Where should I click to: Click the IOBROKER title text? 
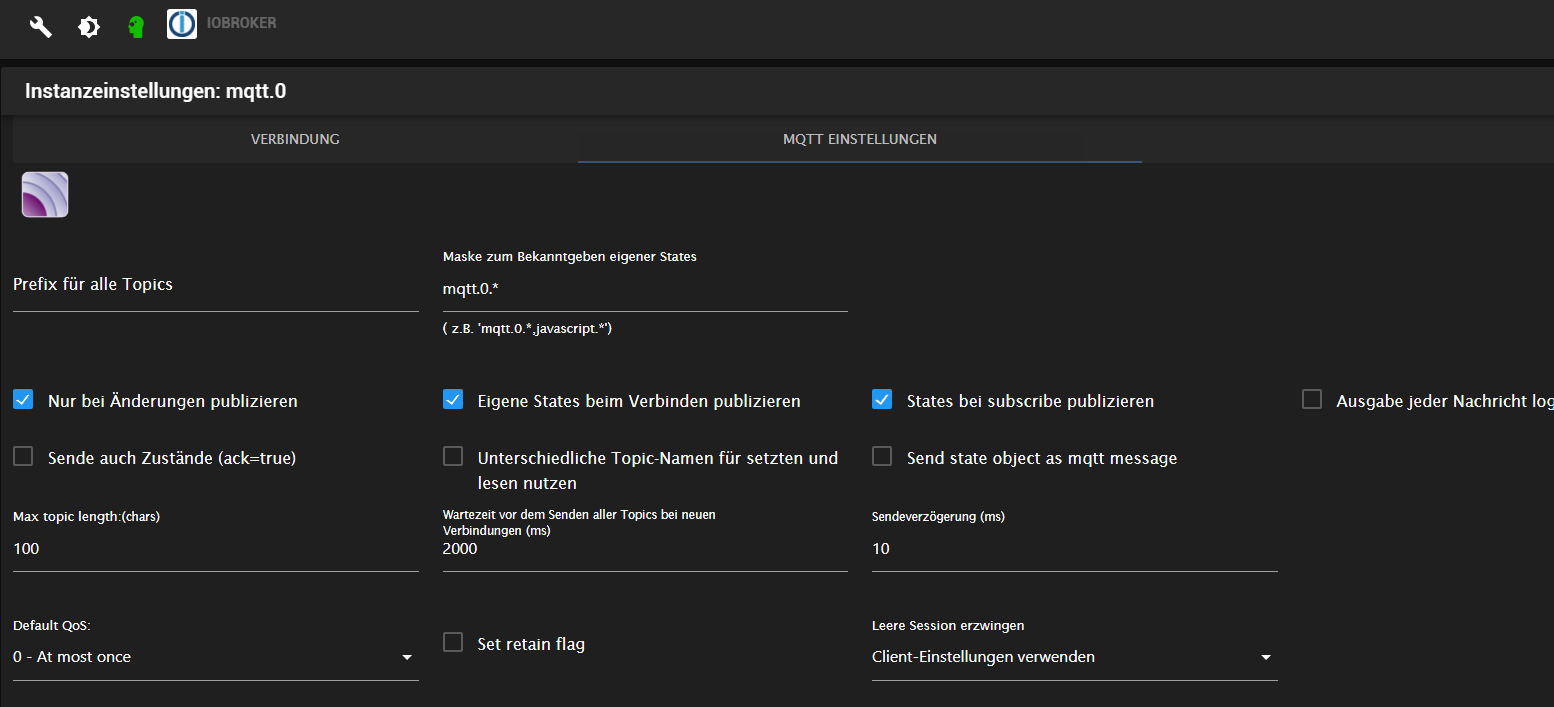tap(242, 23)
